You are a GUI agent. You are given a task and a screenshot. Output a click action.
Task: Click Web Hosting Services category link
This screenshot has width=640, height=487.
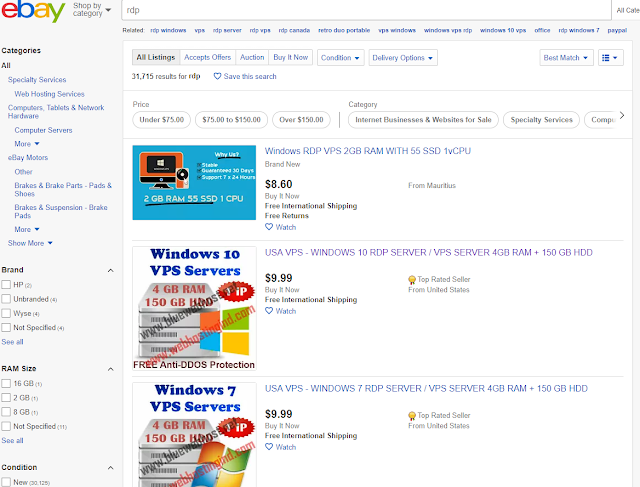click(49, 94)
